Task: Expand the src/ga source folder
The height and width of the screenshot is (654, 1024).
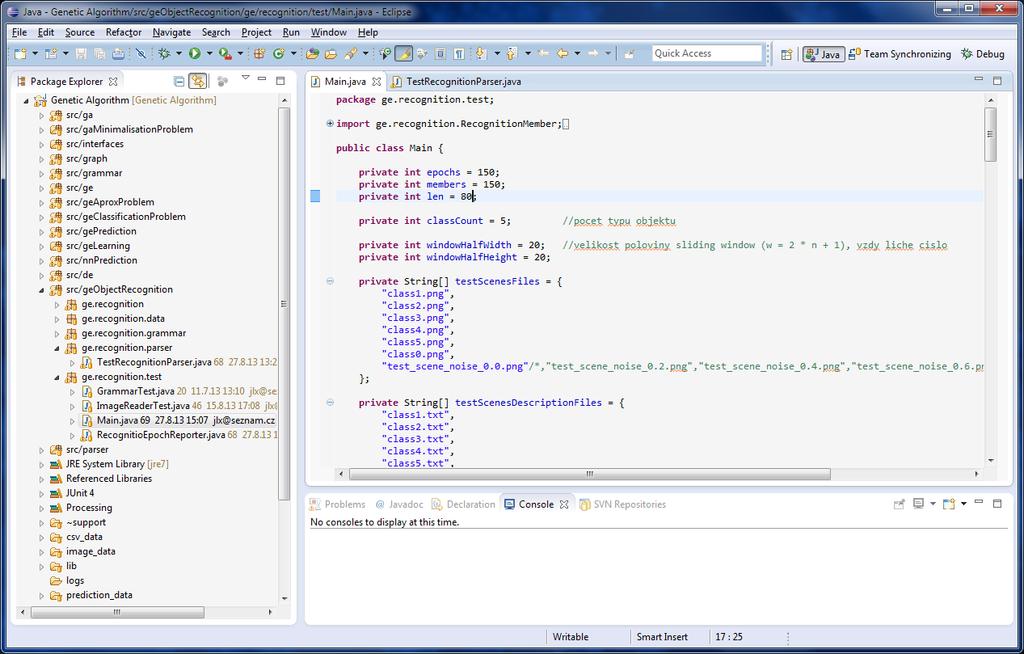Action: [41, 115]
